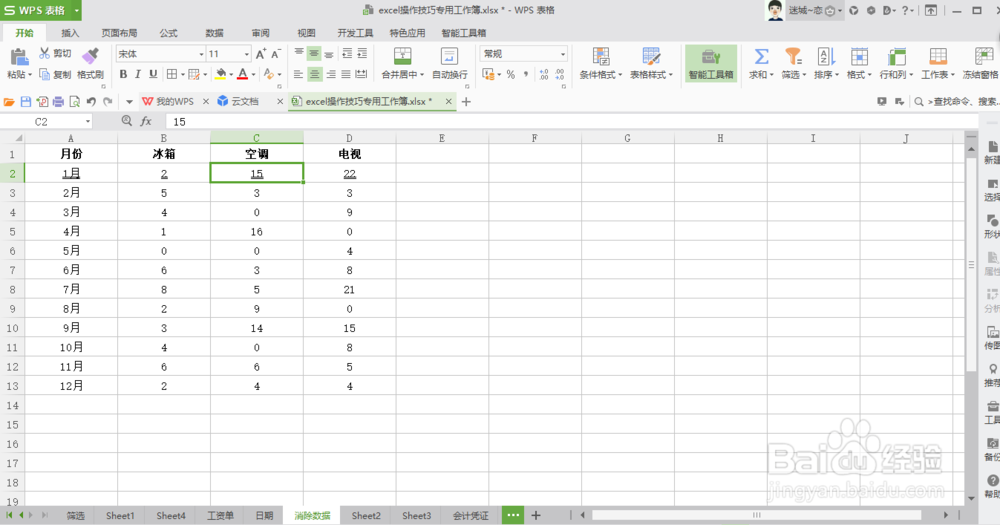This screenshot has height=525, width=1000.
Task: Click the Cut (剪切) scissors icon
Action: click(x=44, y=54)
